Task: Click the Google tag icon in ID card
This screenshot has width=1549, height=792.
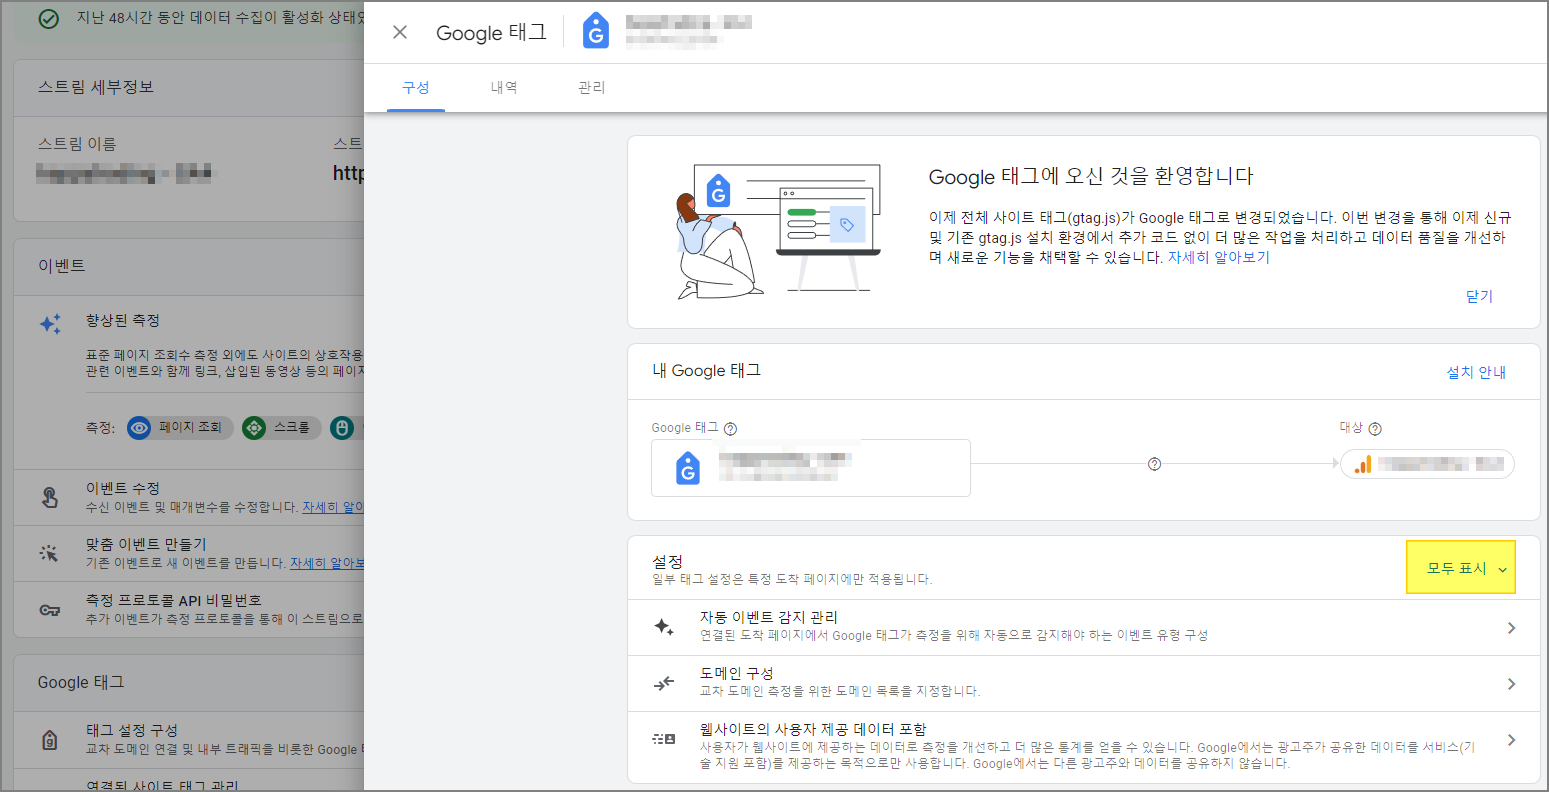Action: click(688, 468)
